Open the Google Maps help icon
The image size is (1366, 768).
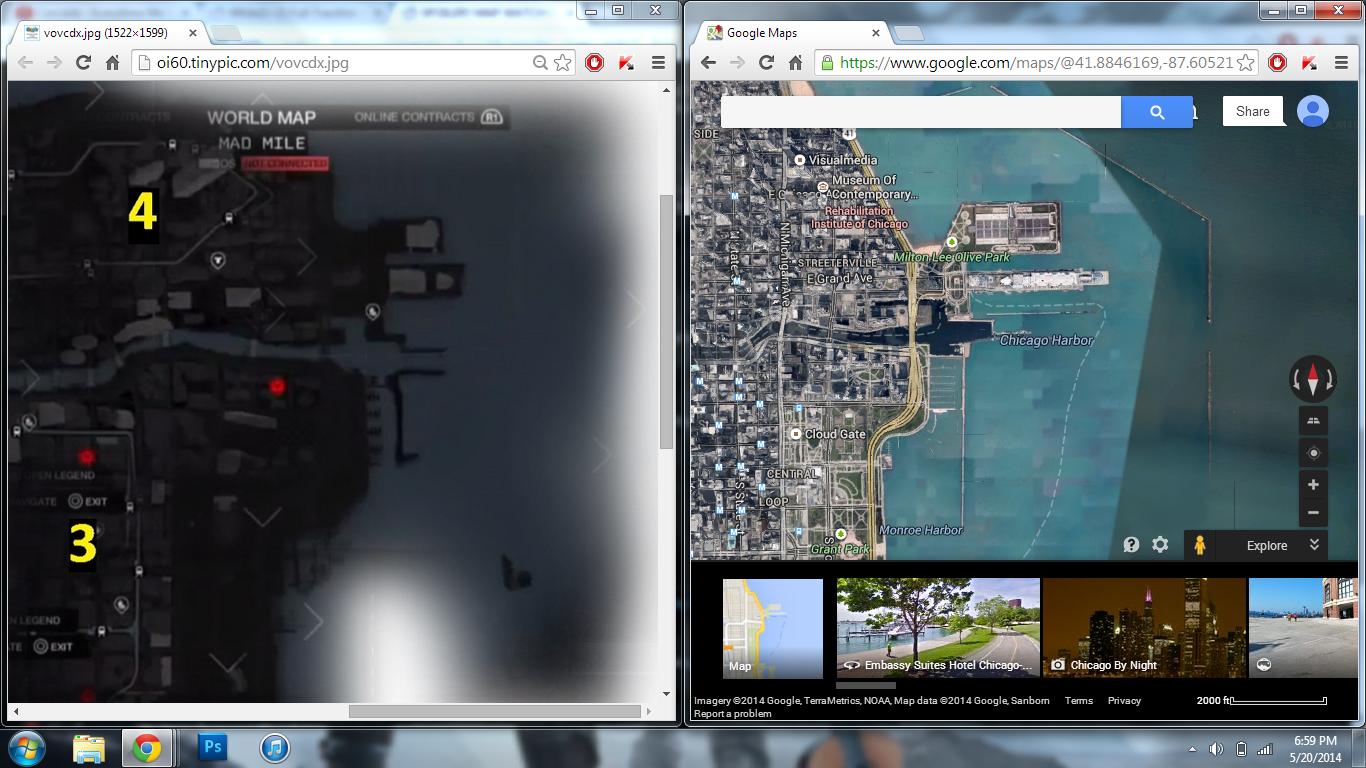[1131, 545]
